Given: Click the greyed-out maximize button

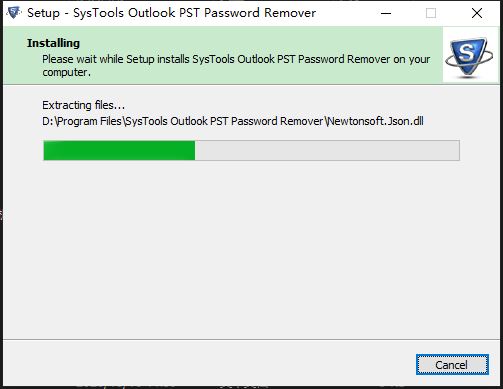Looking at the screenshot, I should [431, 13].
